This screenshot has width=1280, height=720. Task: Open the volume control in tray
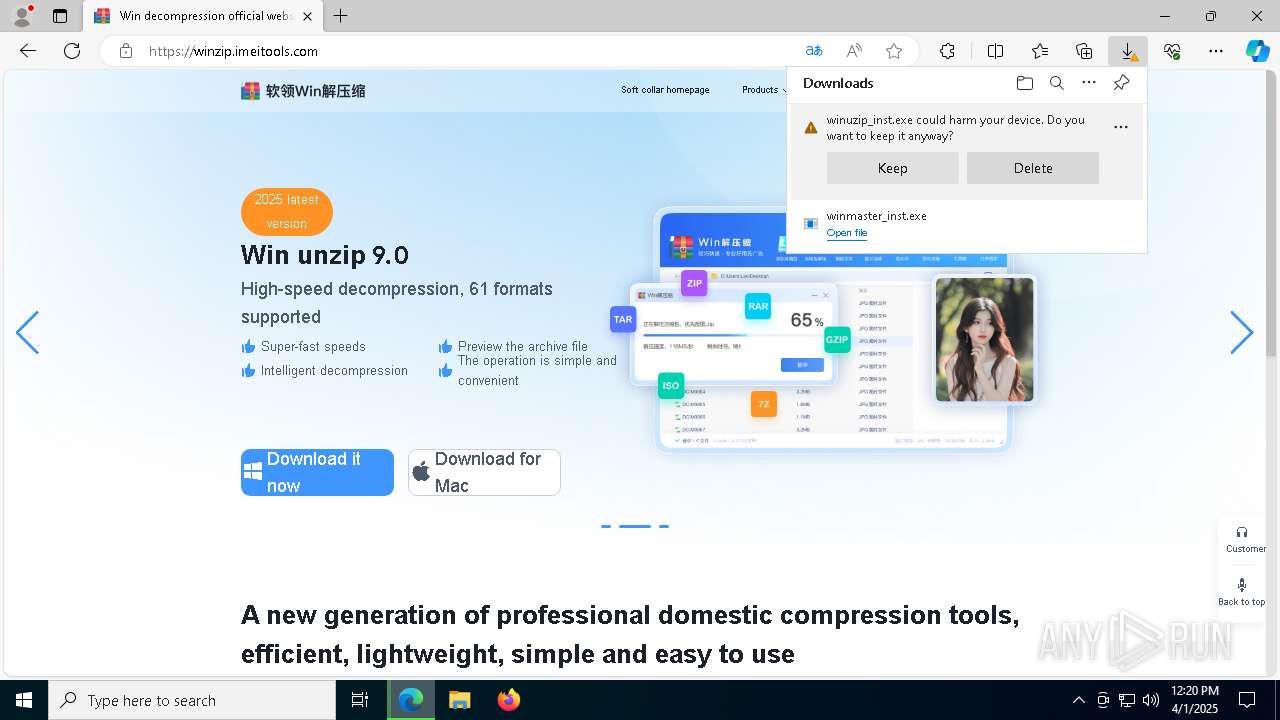(x=1151, y=700)
